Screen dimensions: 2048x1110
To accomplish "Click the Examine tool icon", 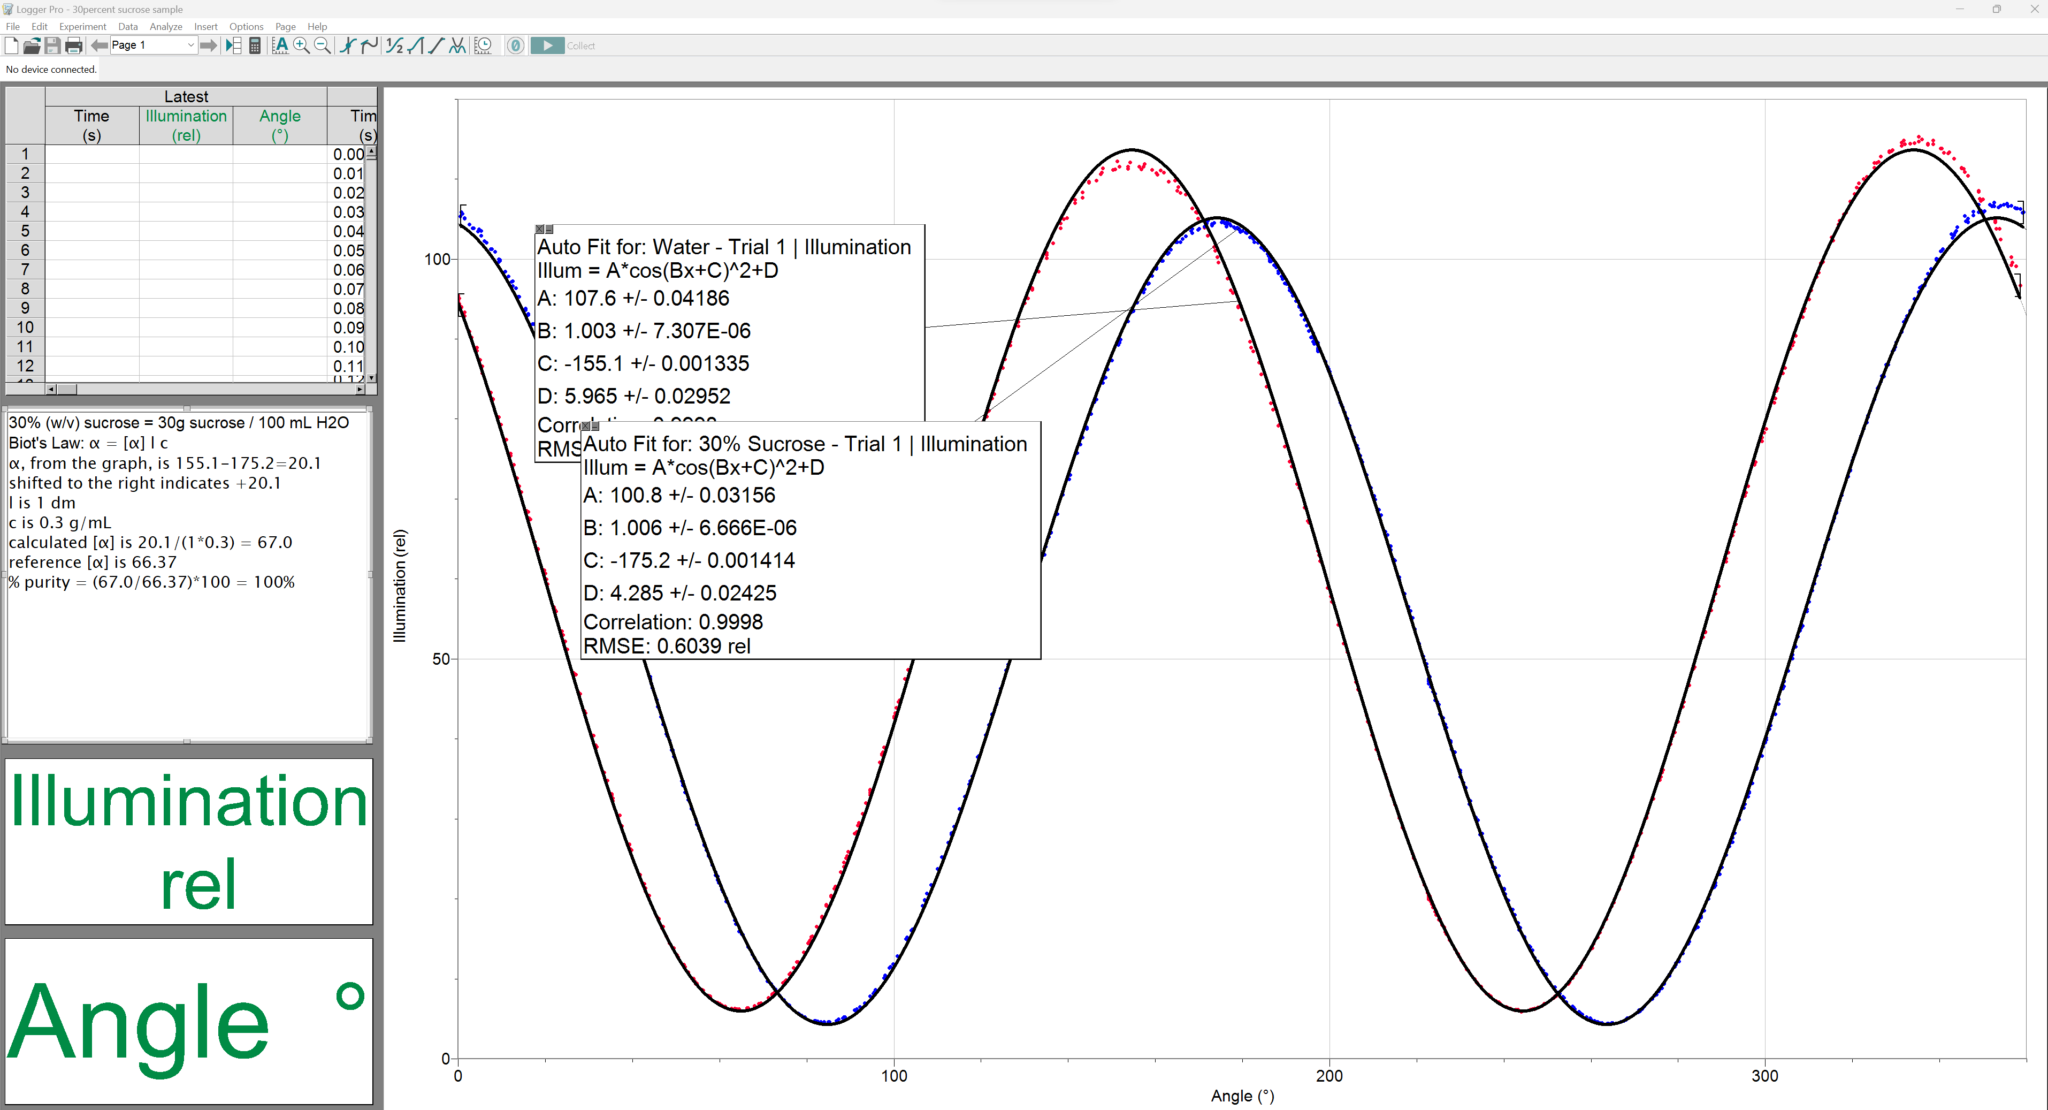I will tap(347, 45).
